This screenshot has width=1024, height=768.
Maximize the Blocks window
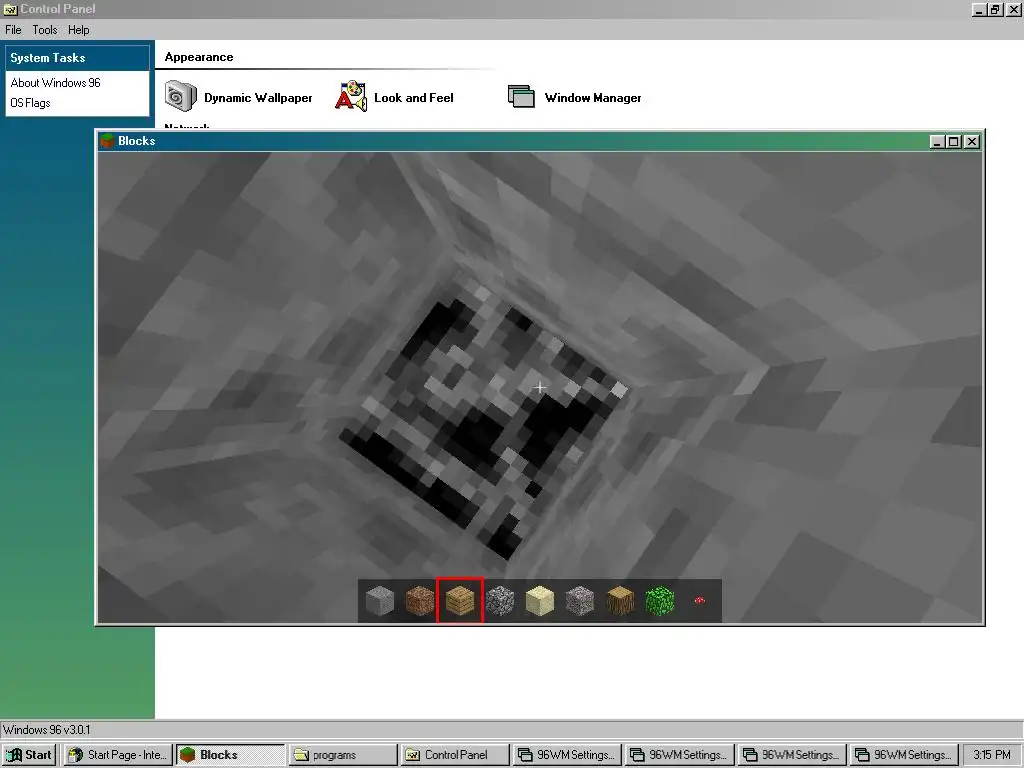pyautogui.click(x=953, y=142)
